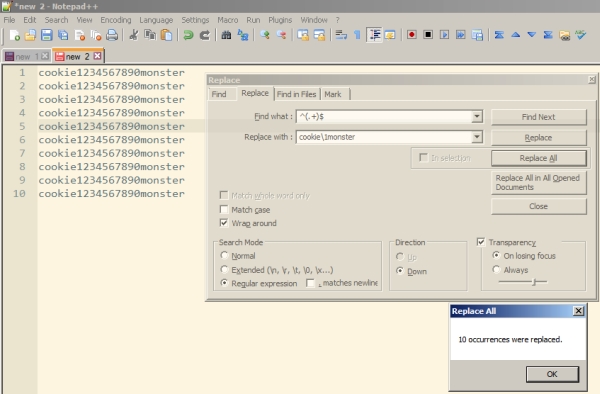Click line number 10 in margin
600x394 pixels.
[19, 194]
